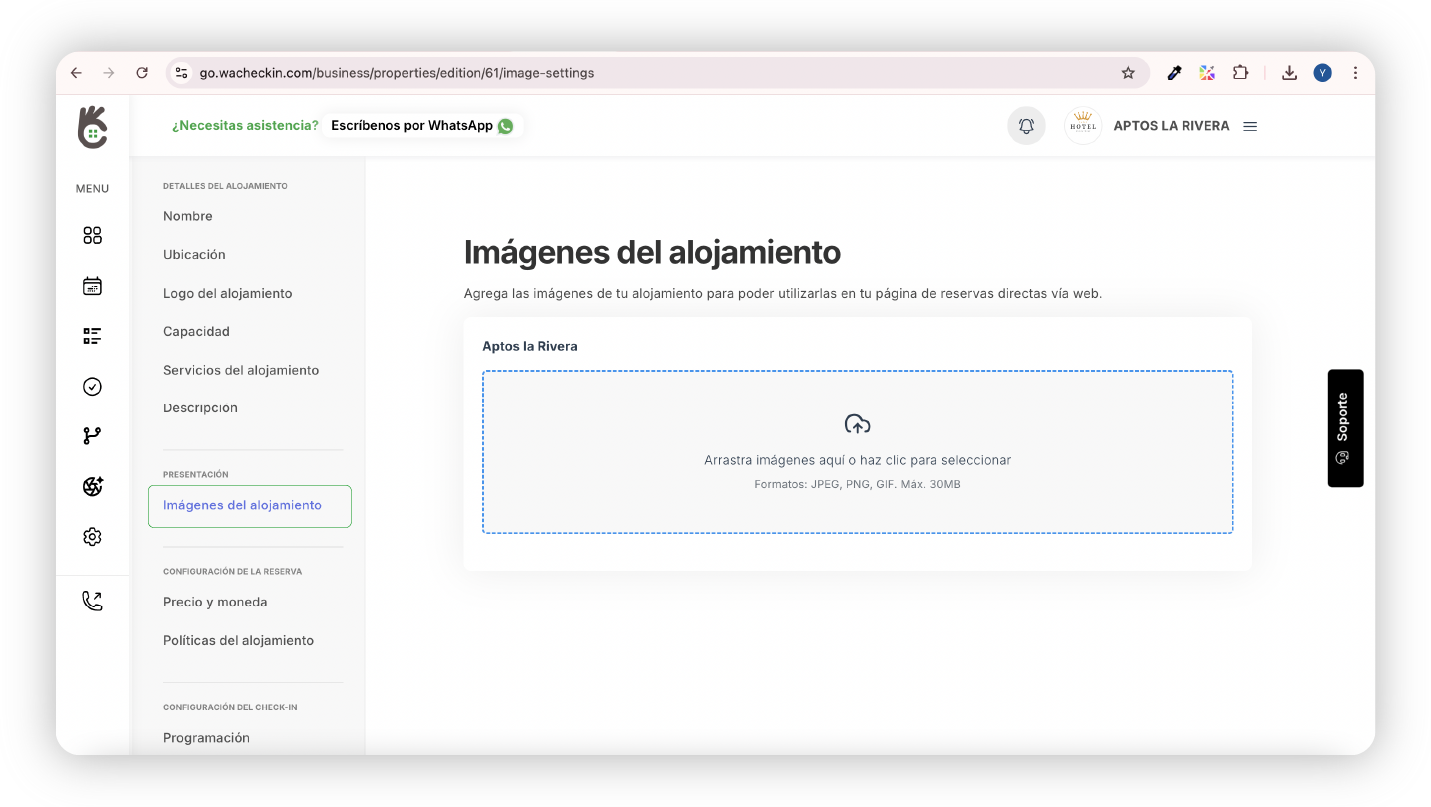Expand the Aptos La Rivera hamburger menu
This screenshot has width=1431, height=807.
(x=1250, y=127)
